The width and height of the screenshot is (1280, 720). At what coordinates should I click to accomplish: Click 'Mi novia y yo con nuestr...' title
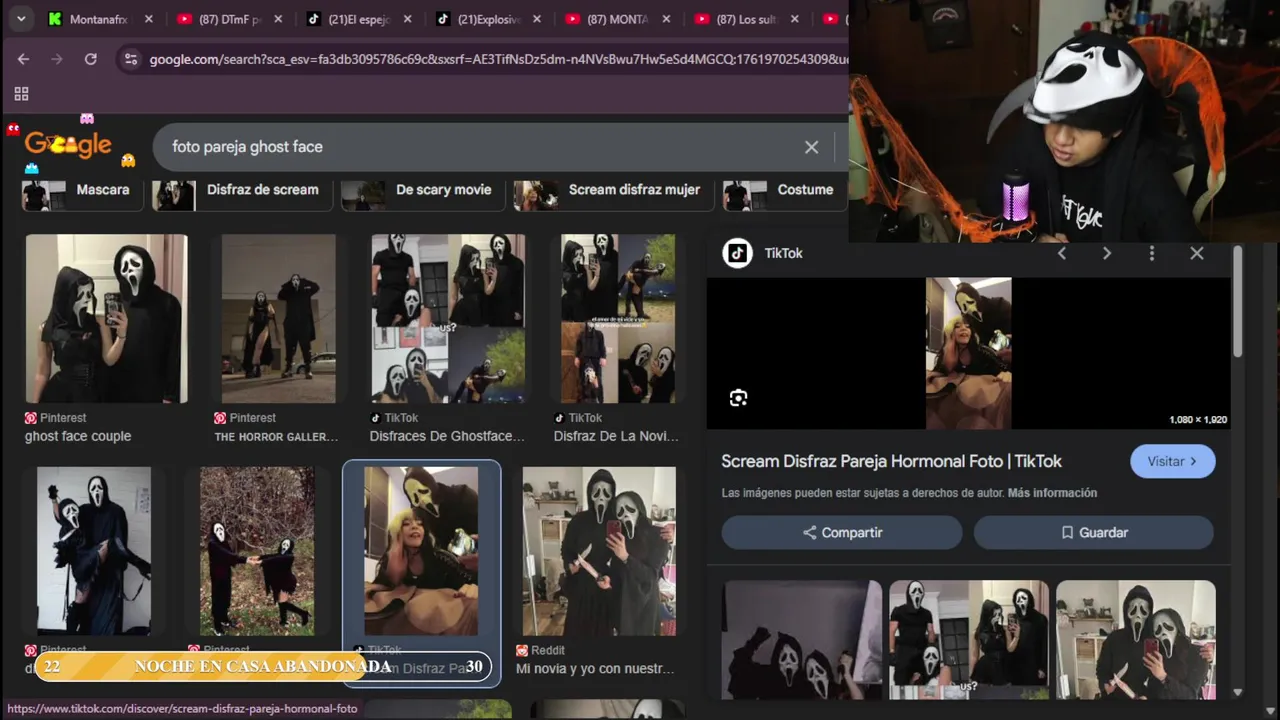(x=595, y=669)
